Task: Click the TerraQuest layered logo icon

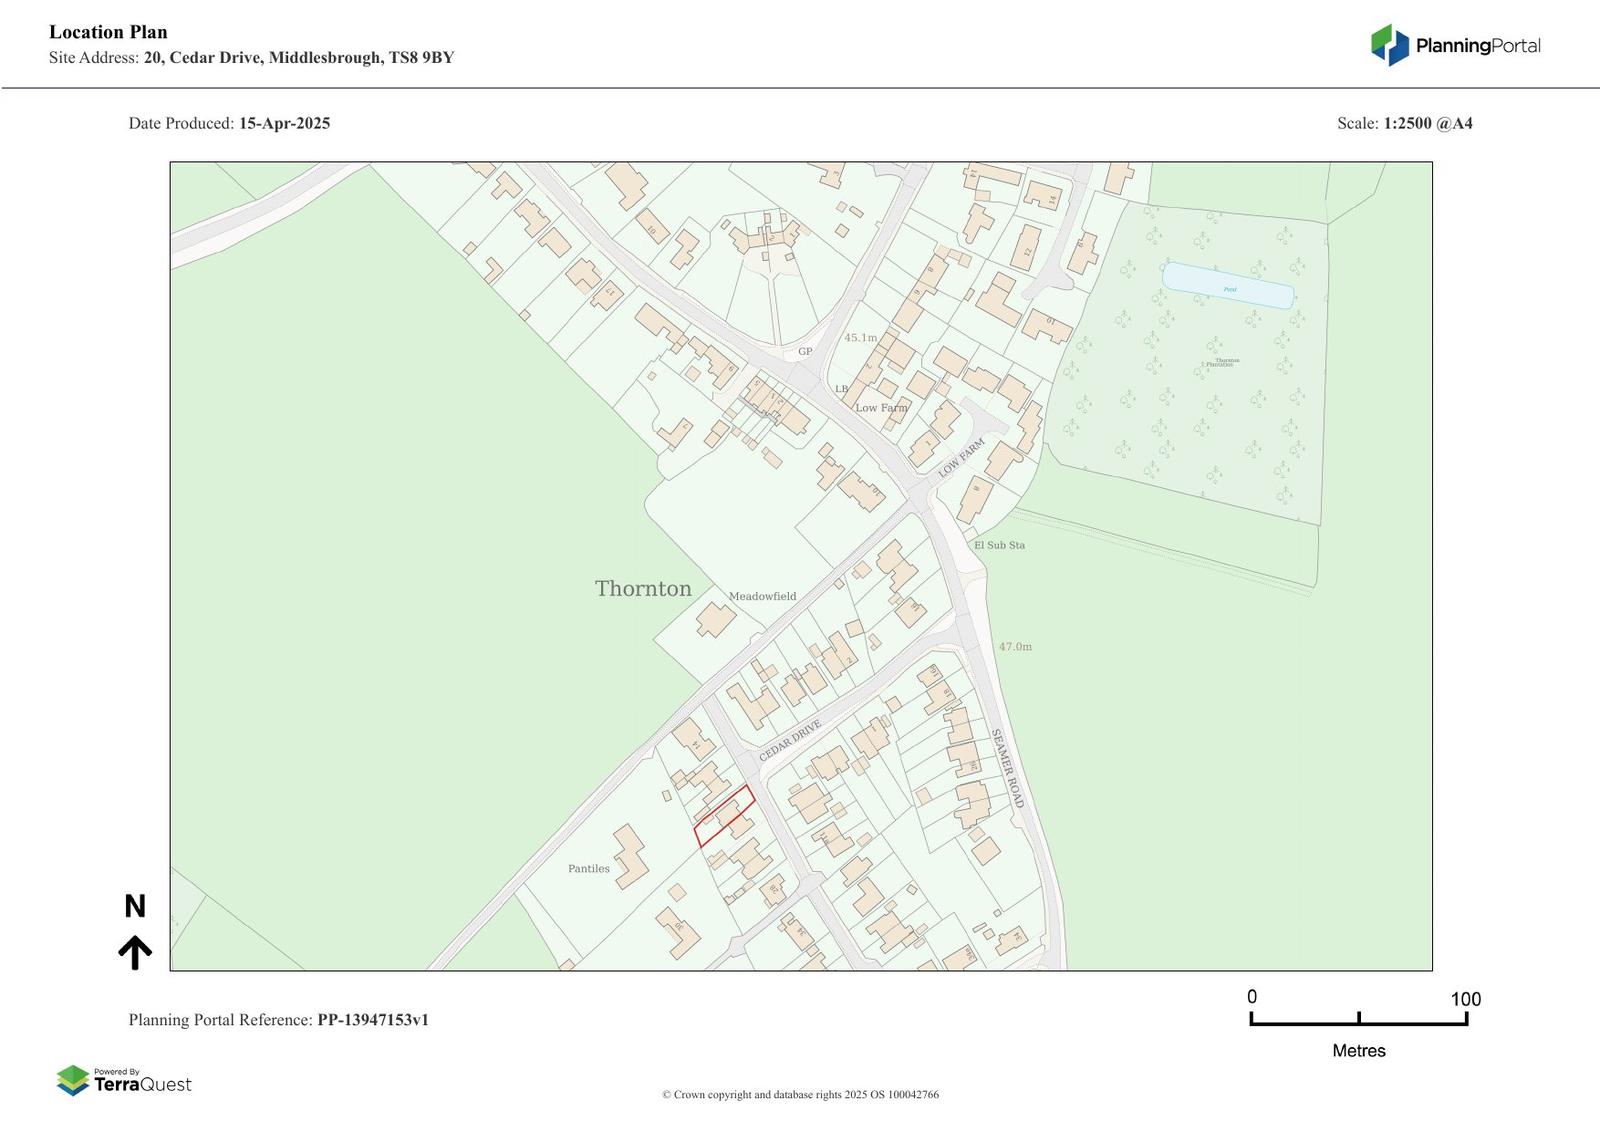Action: click(x=73, y=1081)
